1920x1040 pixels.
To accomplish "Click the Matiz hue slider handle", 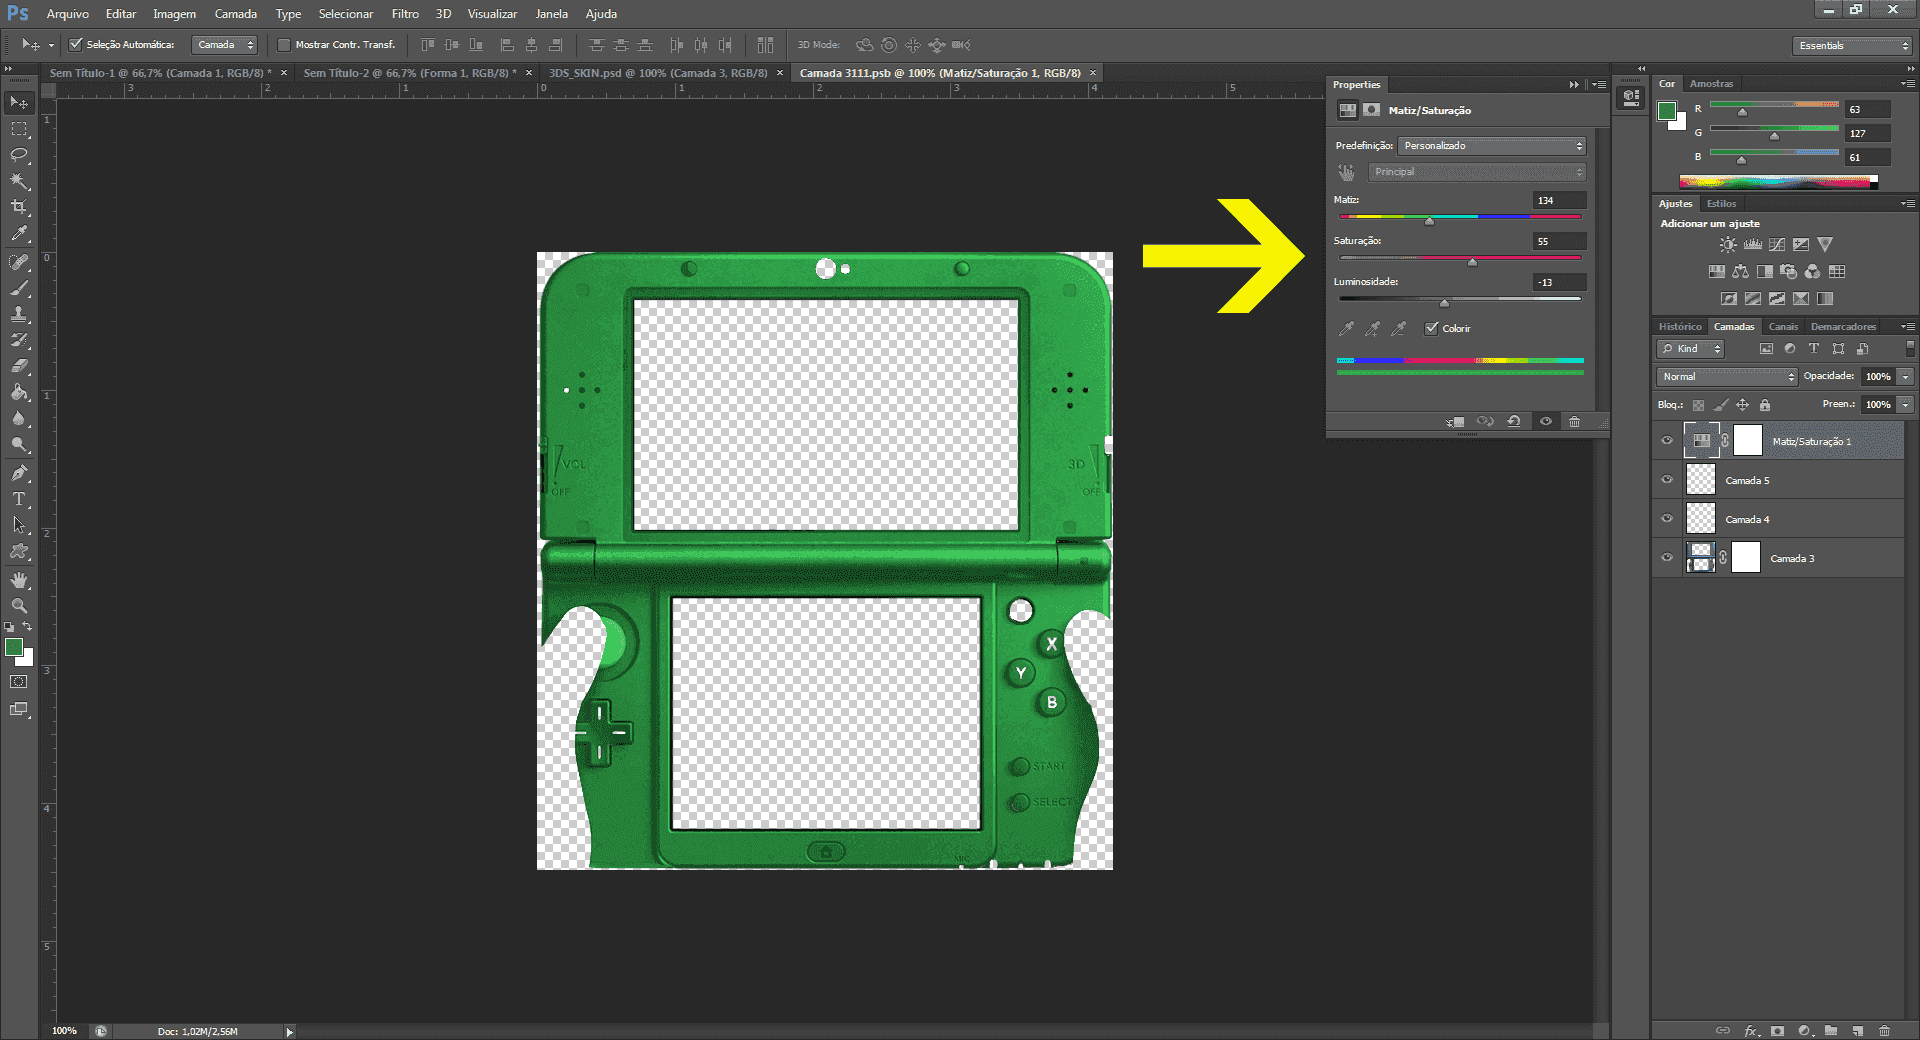I will 1429,221.
